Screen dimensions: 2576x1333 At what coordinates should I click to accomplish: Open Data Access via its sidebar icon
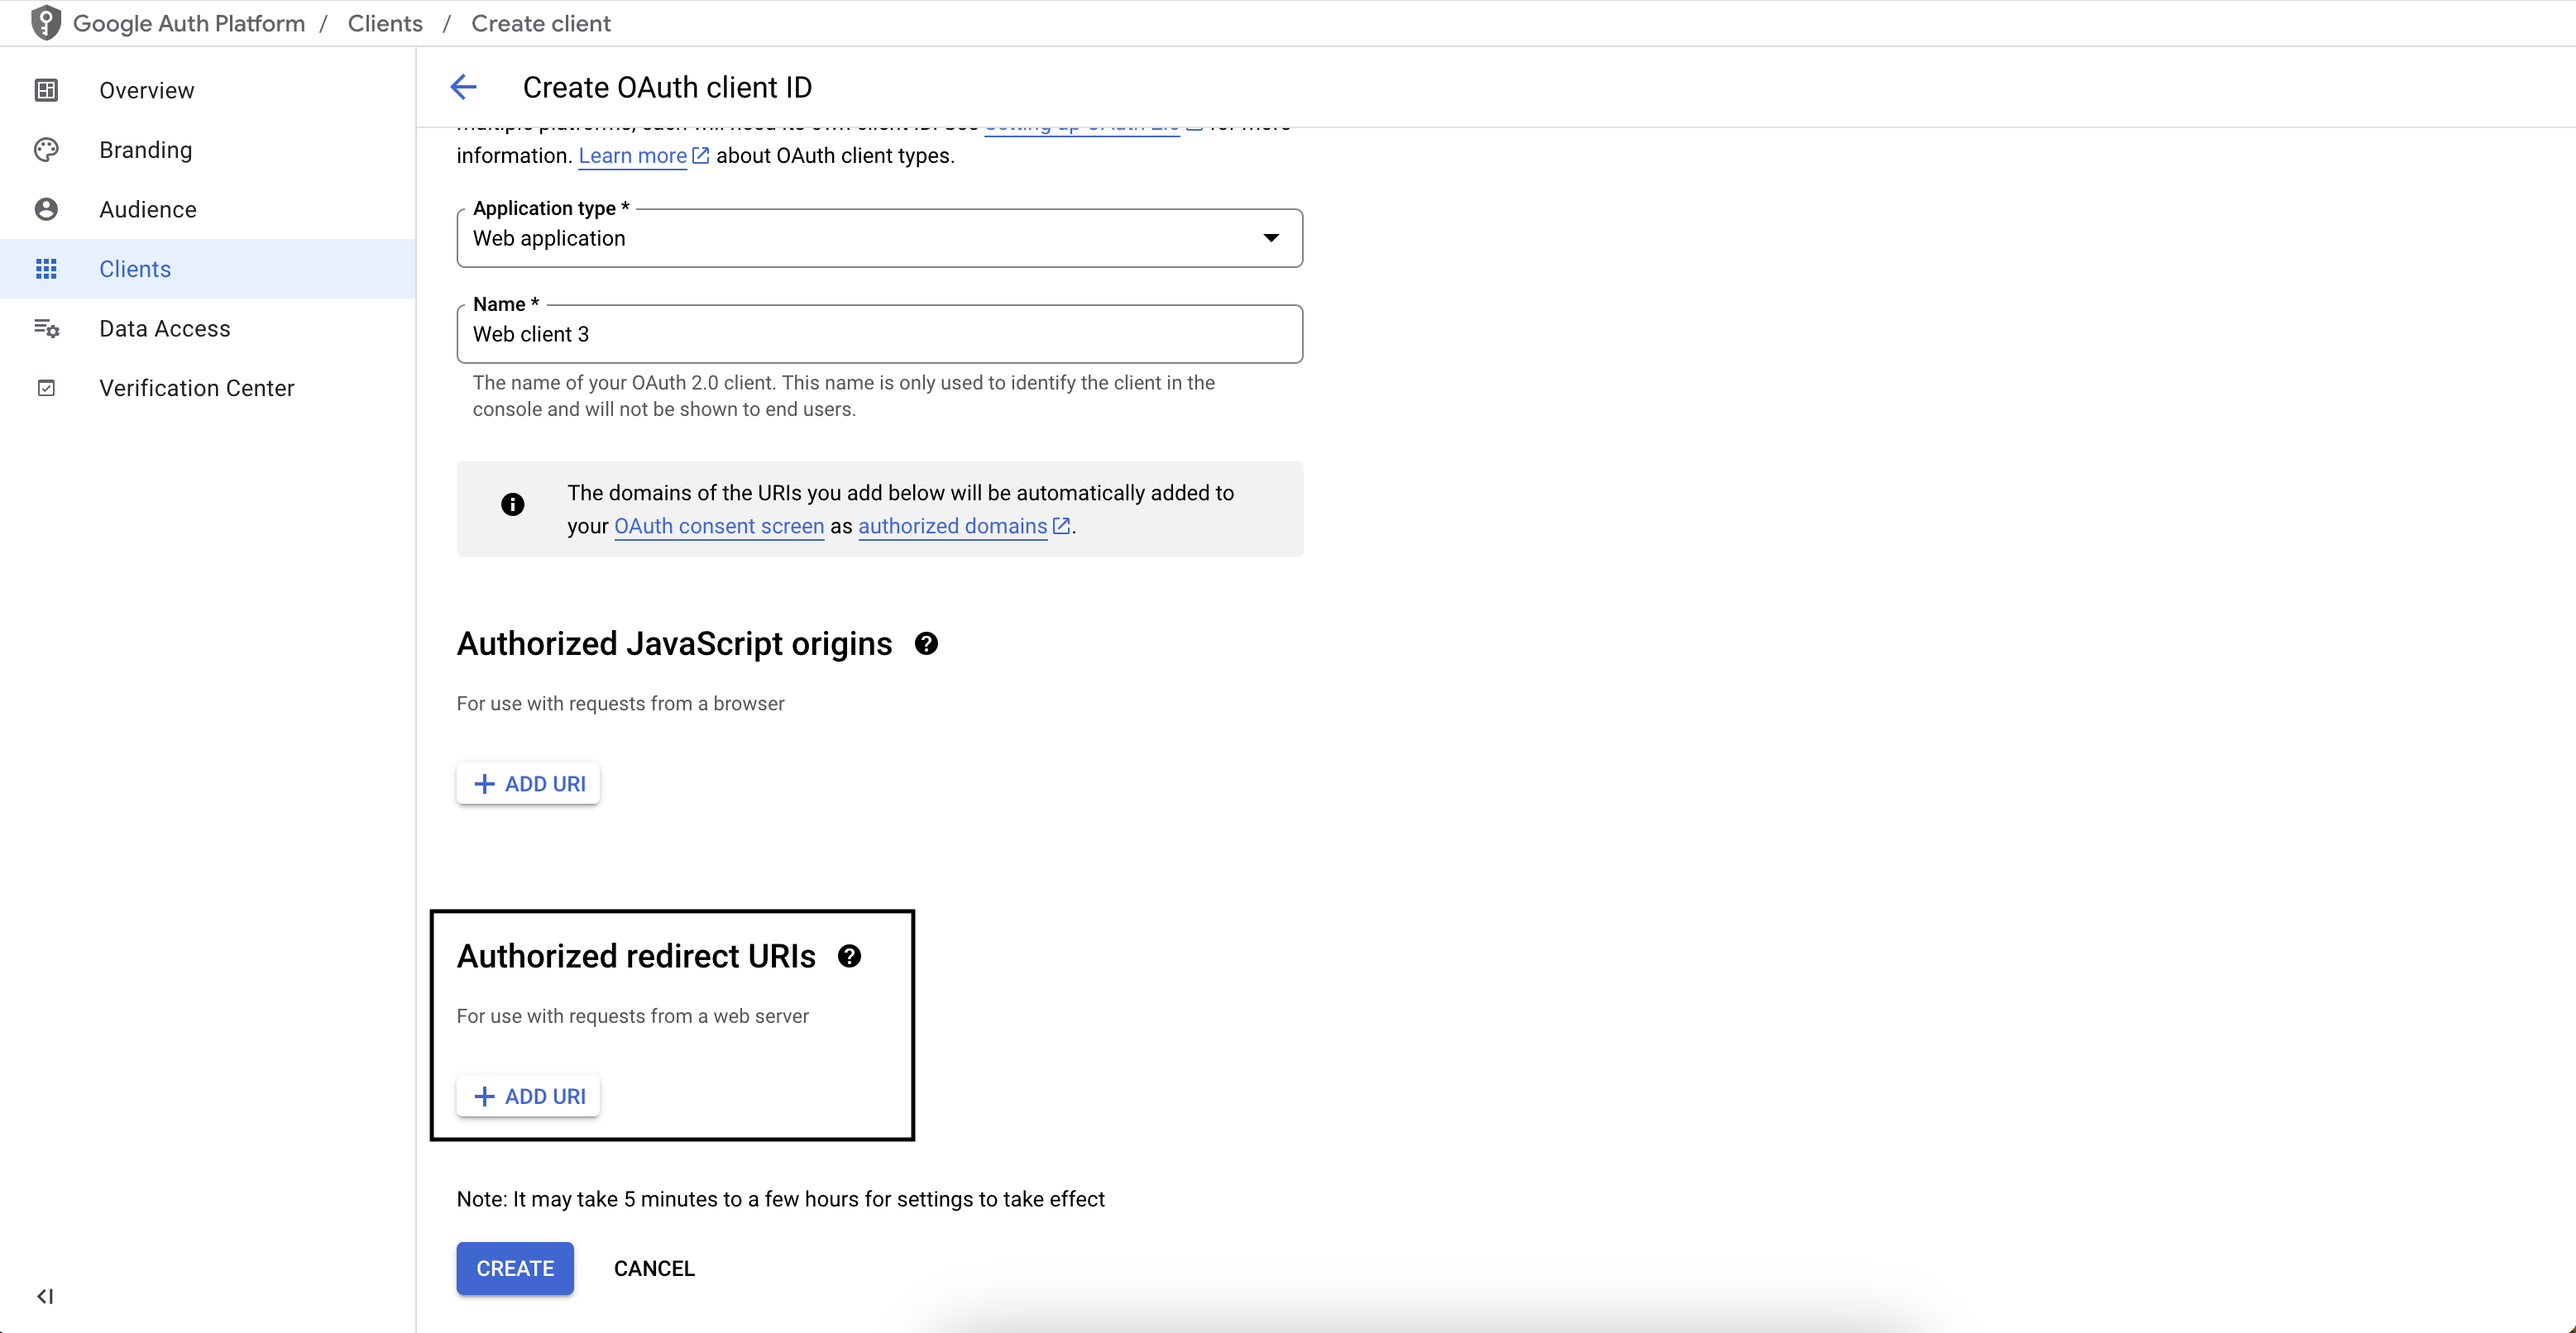coord(47,328)
